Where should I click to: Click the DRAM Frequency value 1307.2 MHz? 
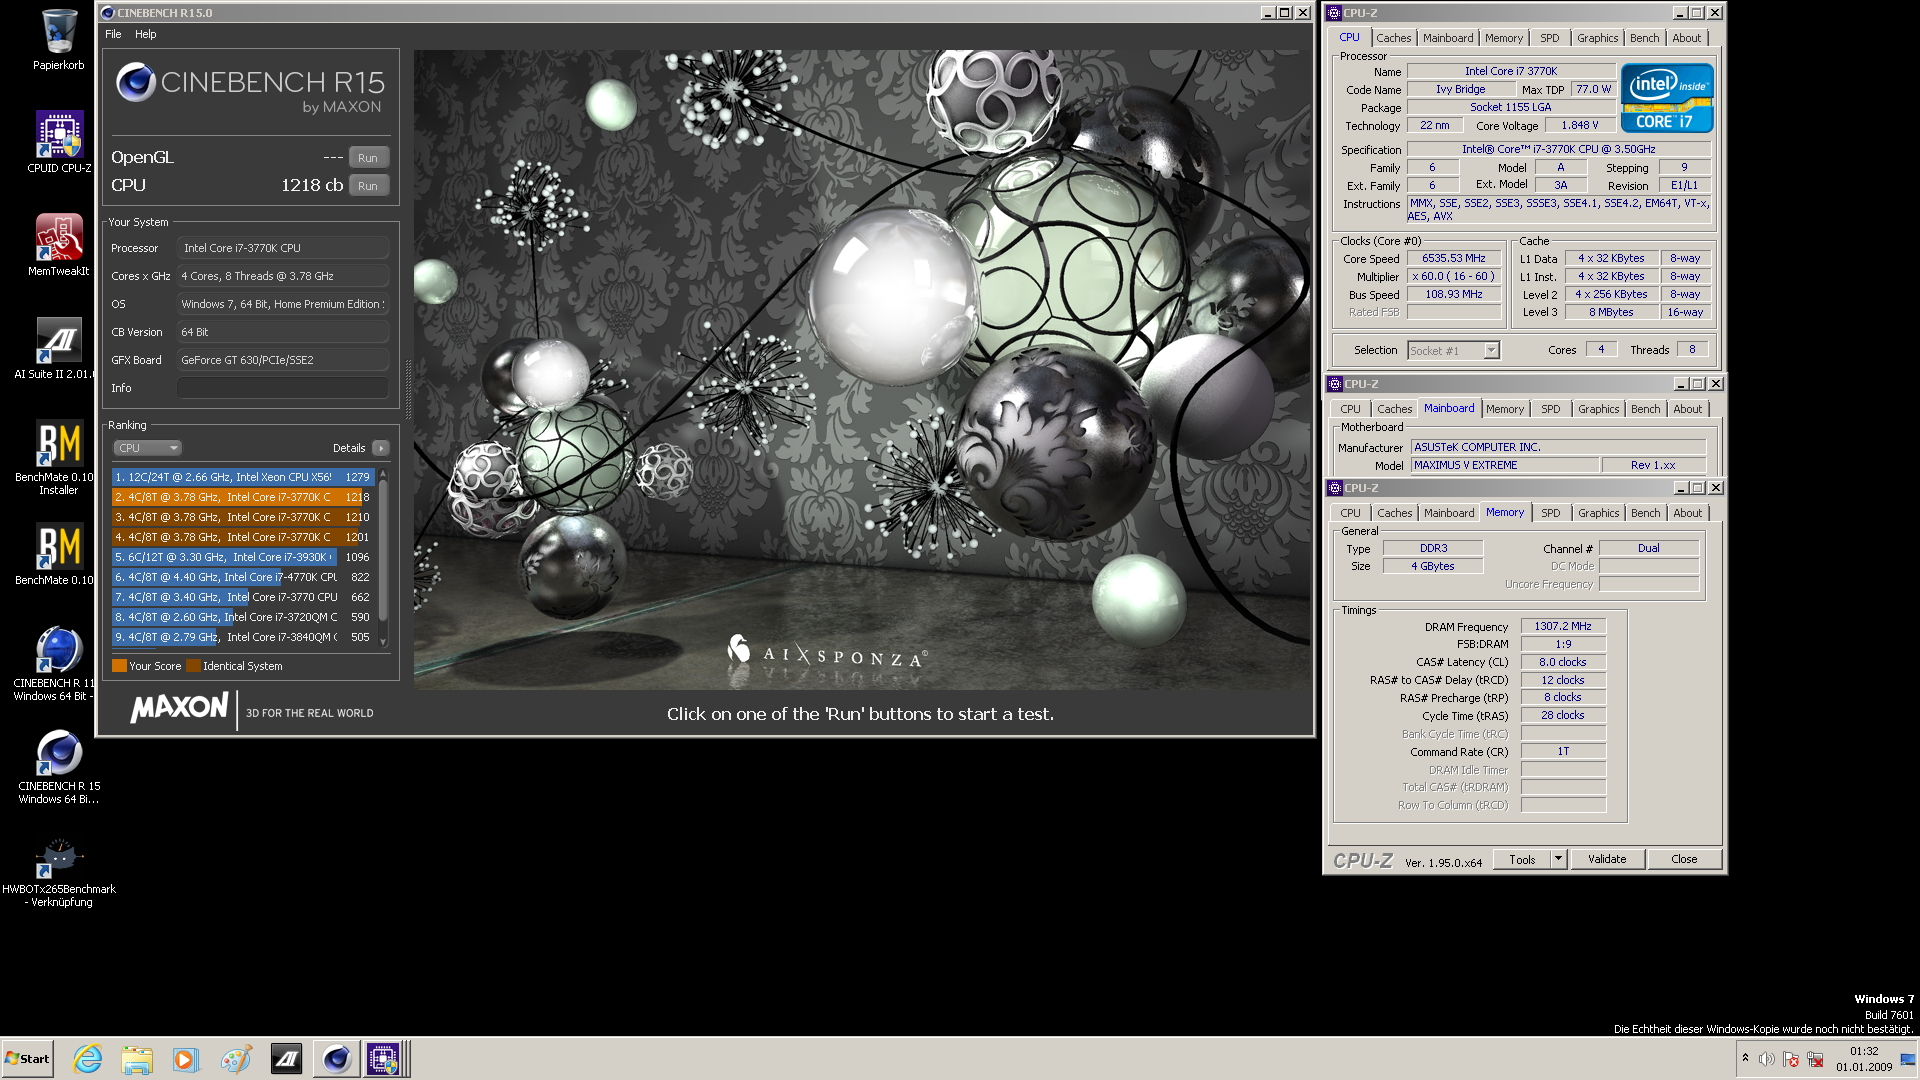[x=1563, y=626]
